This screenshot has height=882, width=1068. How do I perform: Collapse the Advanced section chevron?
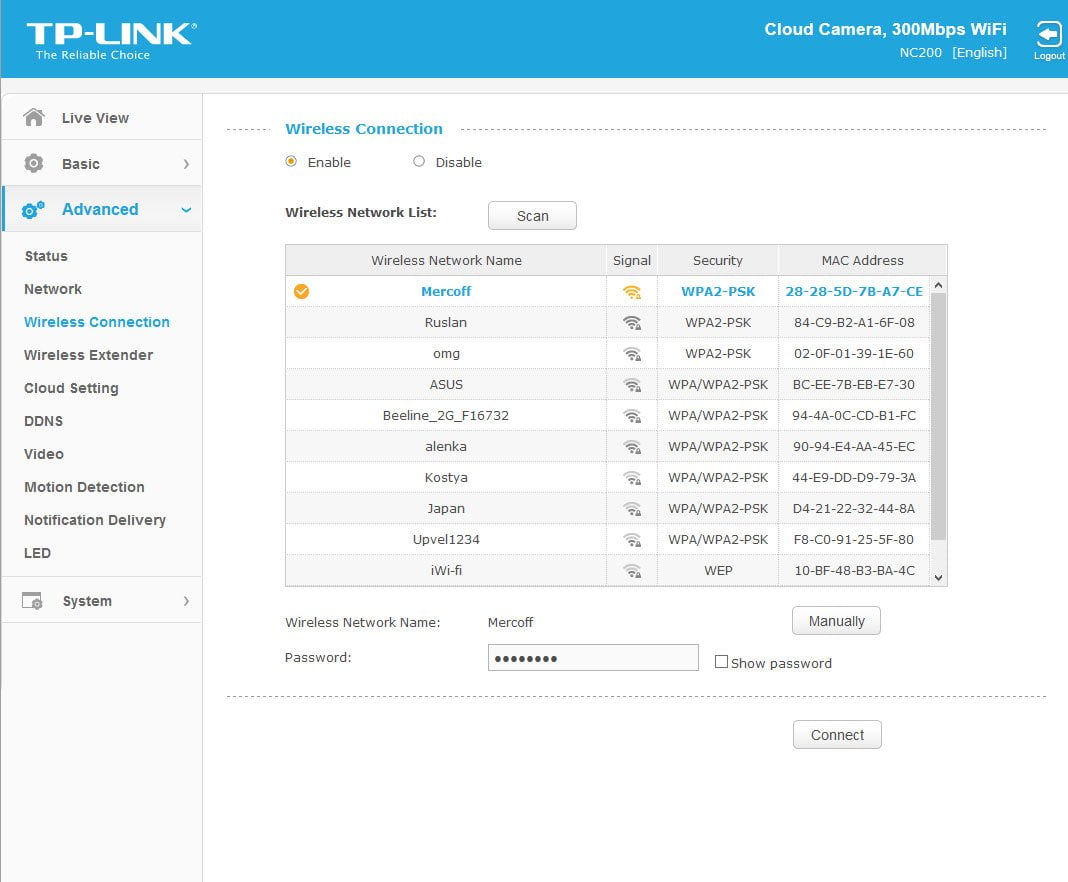(x=186, y=210)
